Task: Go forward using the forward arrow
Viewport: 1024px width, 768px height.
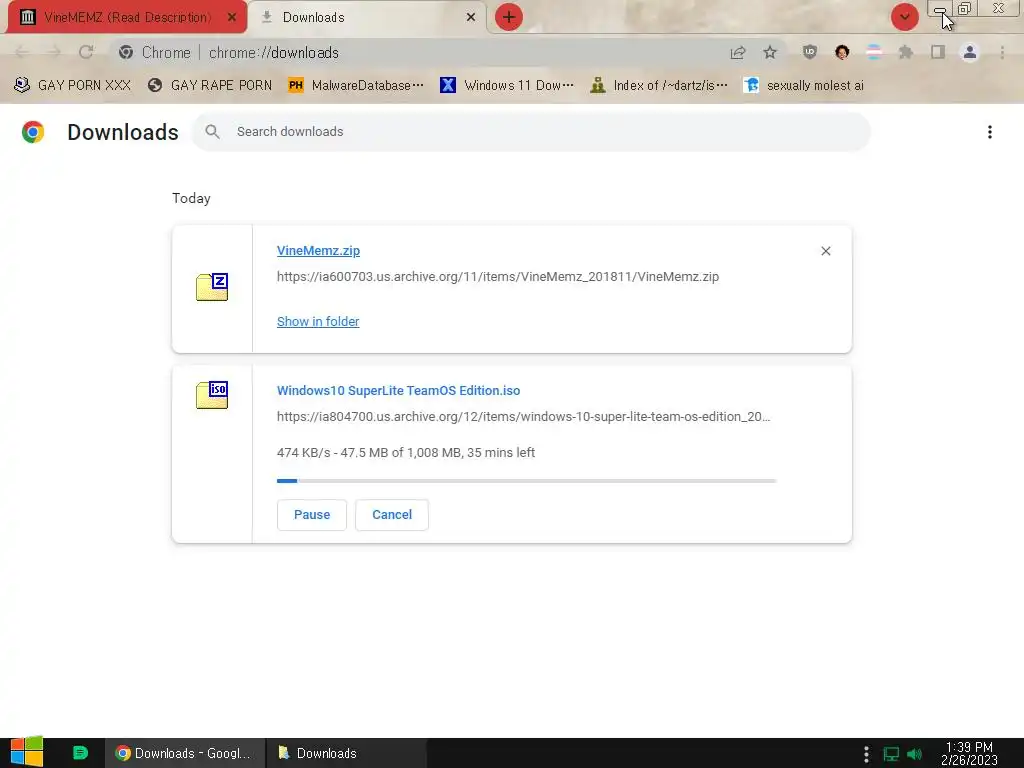Action: 54,52
